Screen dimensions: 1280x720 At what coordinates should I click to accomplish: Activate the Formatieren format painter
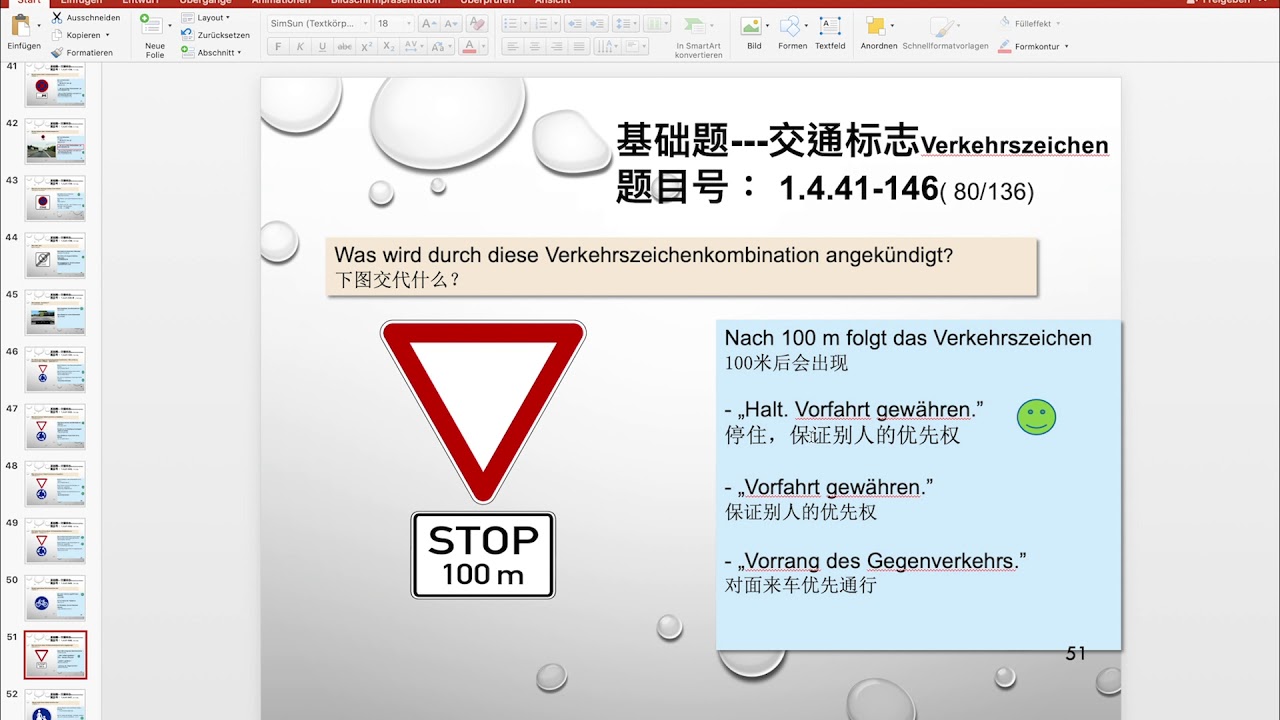click(x=82, y=52)
